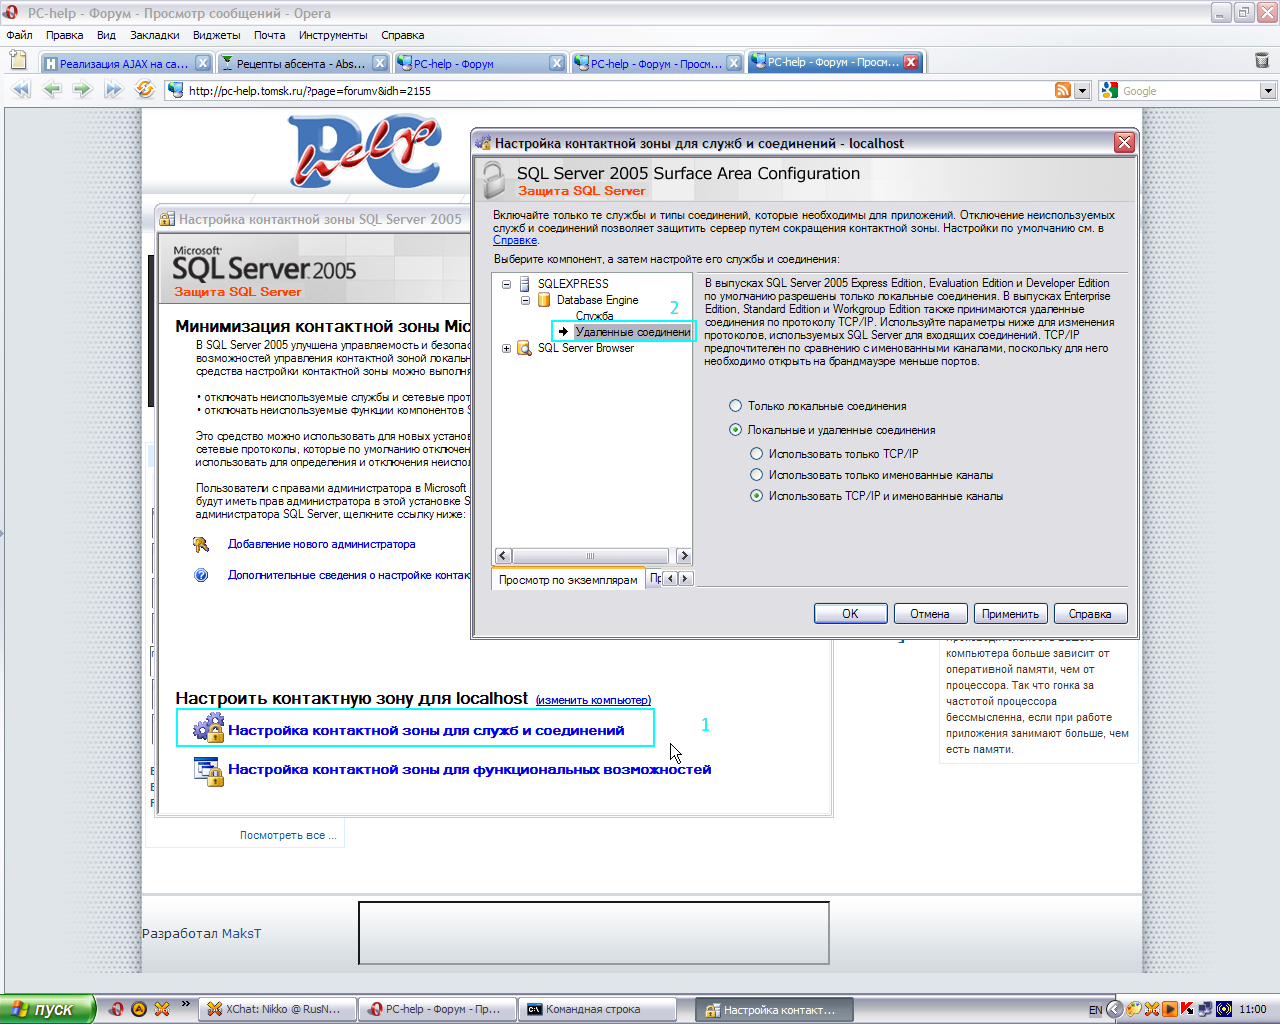This screenshot has width=1280, height=1024.
Task: Collapse the SQLEXPRESS tree node
Action: tap(506, 284)
